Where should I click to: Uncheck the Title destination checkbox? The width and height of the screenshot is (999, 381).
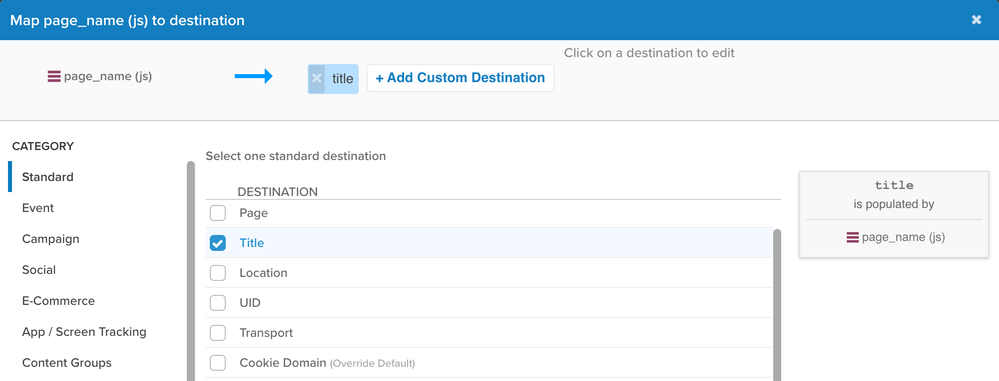coord(218,243)
